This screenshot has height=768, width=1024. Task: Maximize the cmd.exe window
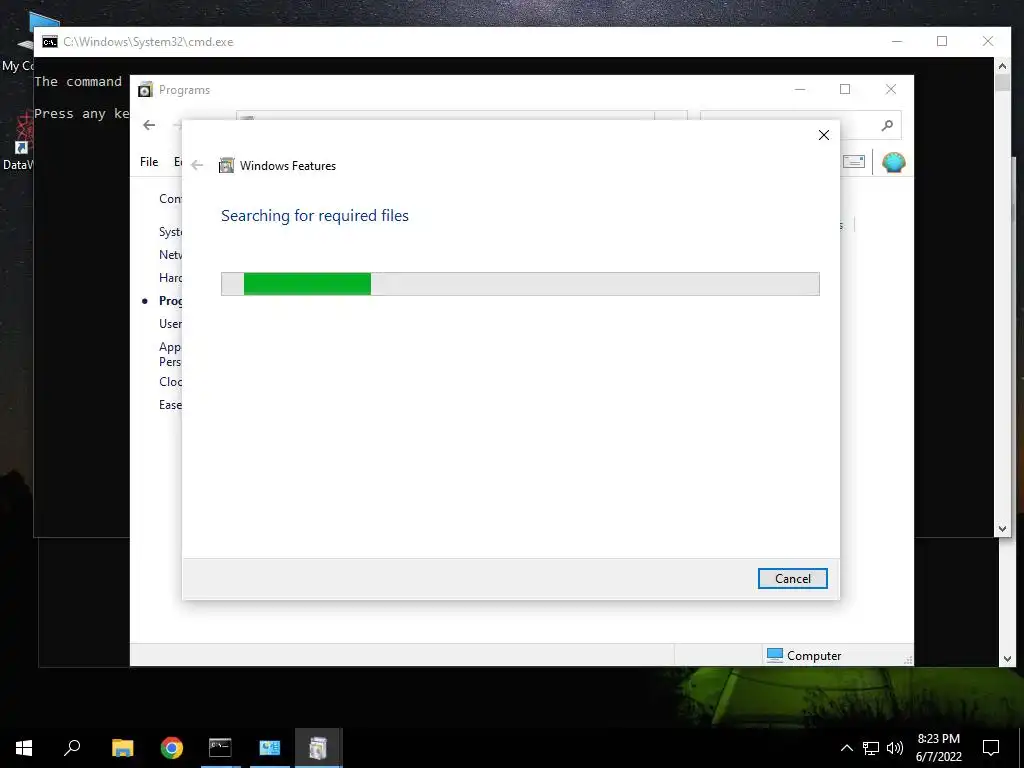942,42
